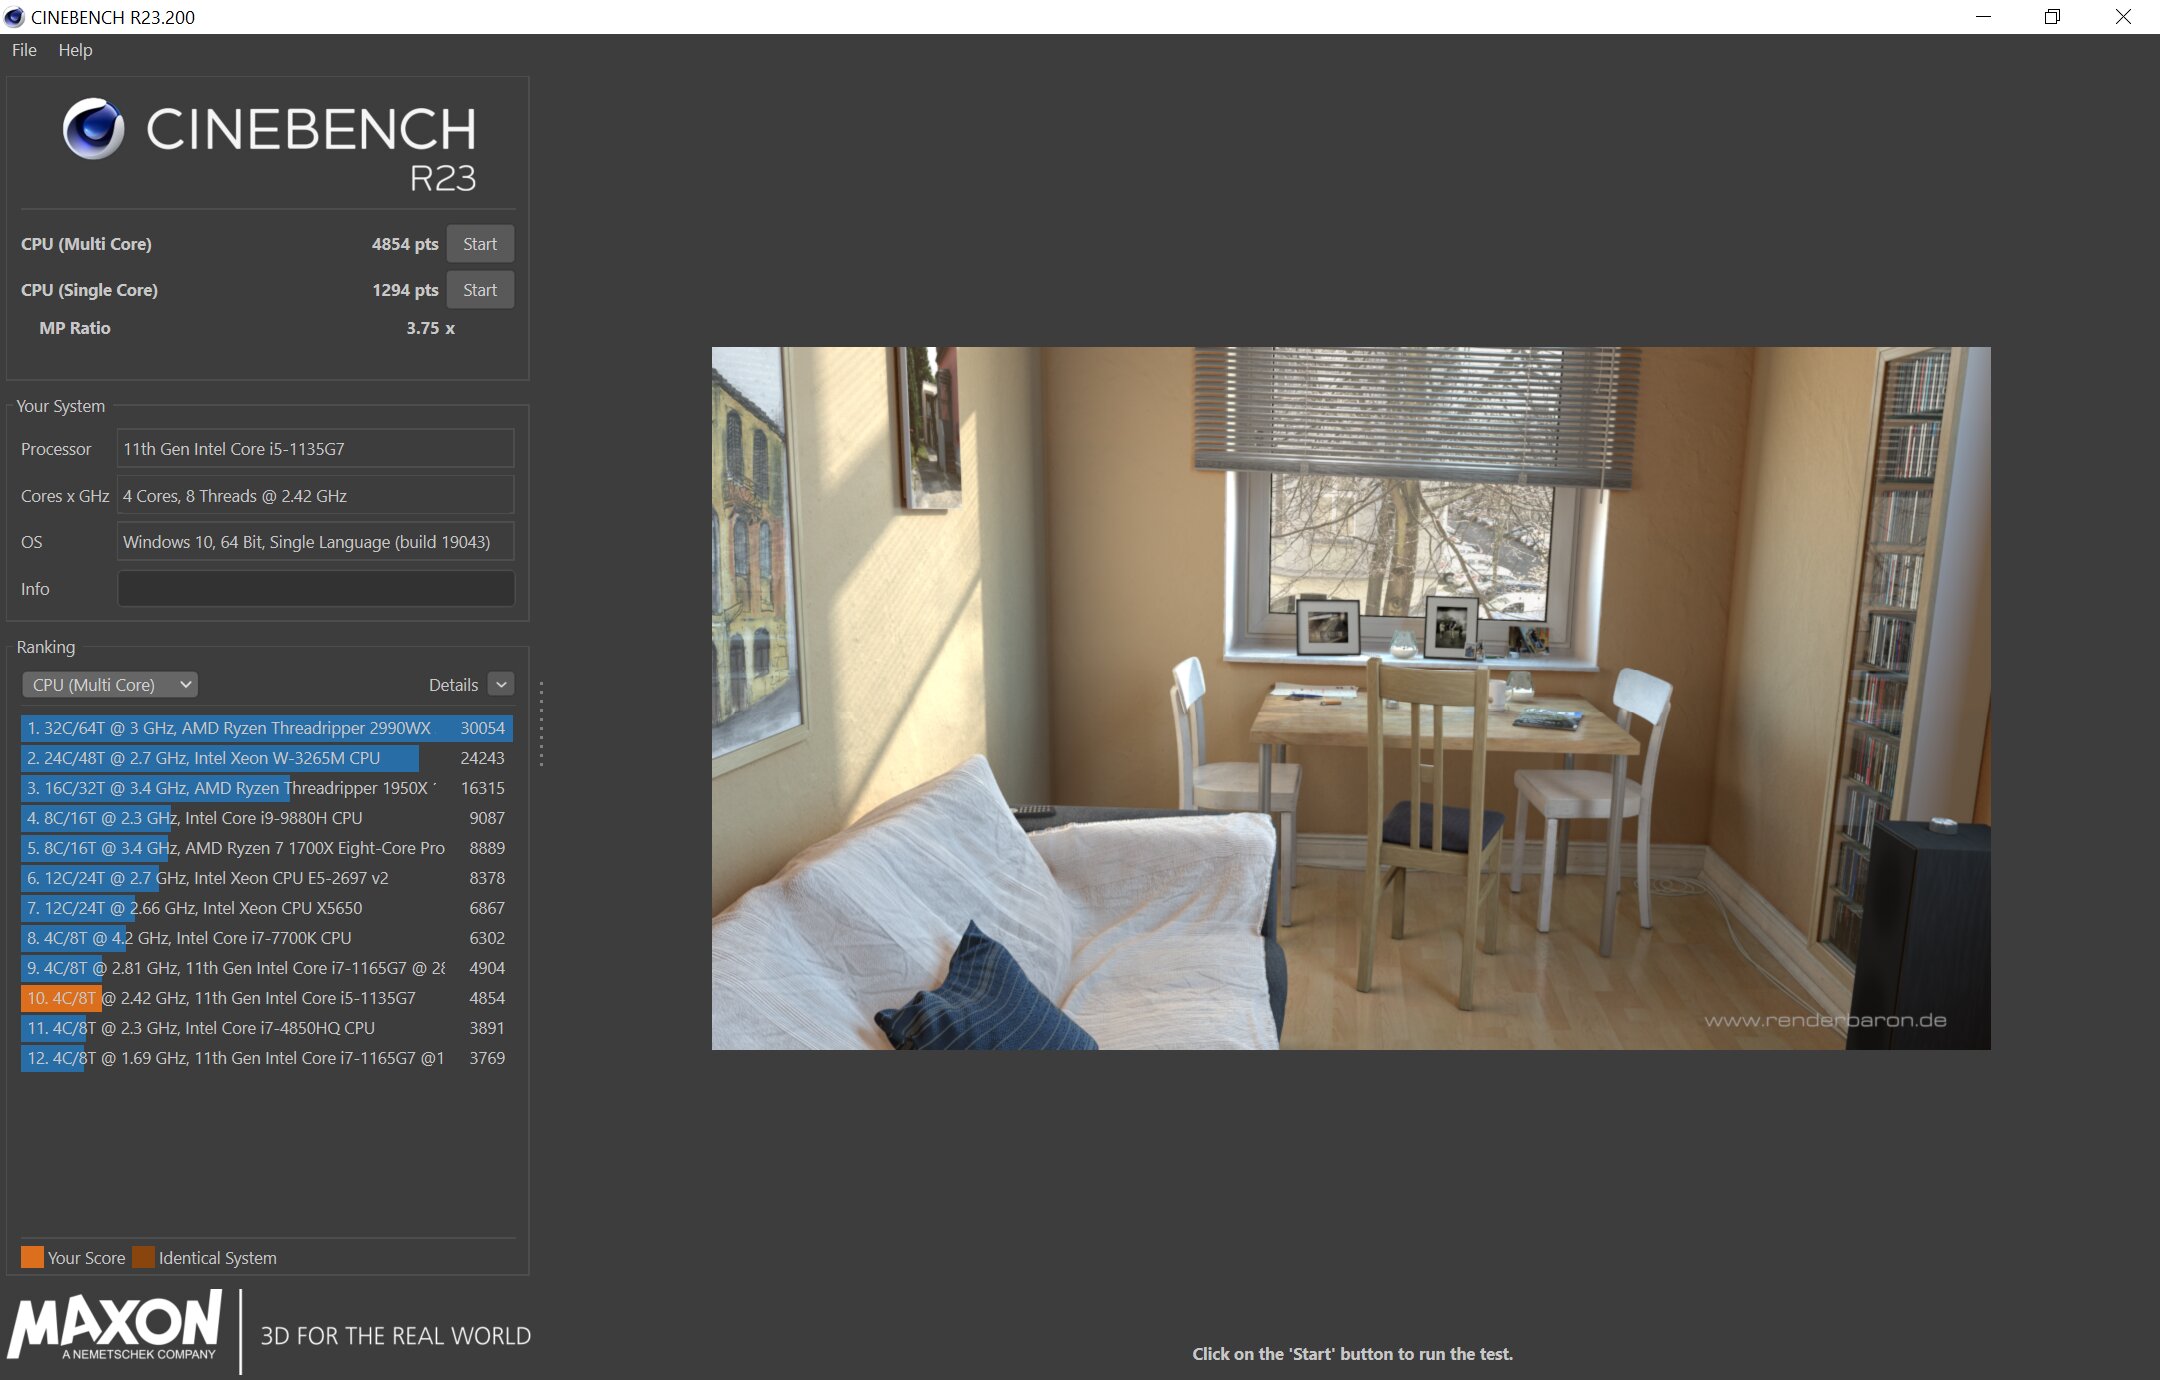Click the Details label in Ranking

tap(453, 685)
